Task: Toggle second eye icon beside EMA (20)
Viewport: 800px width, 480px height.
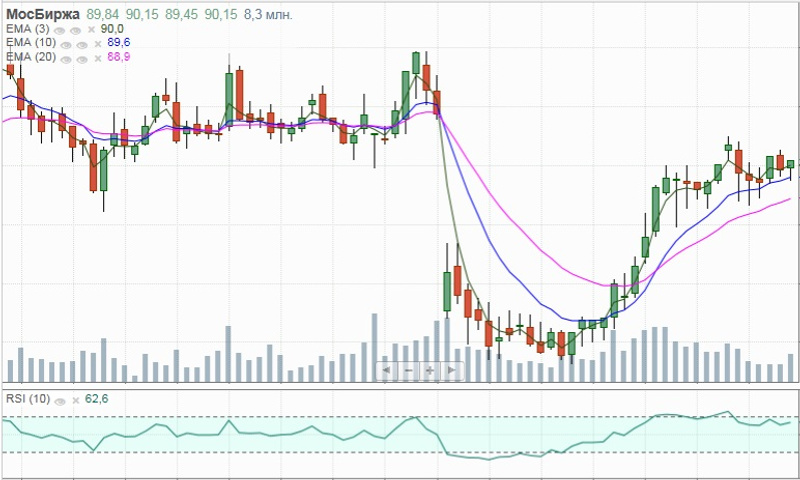Action: (x=82, y=59)
